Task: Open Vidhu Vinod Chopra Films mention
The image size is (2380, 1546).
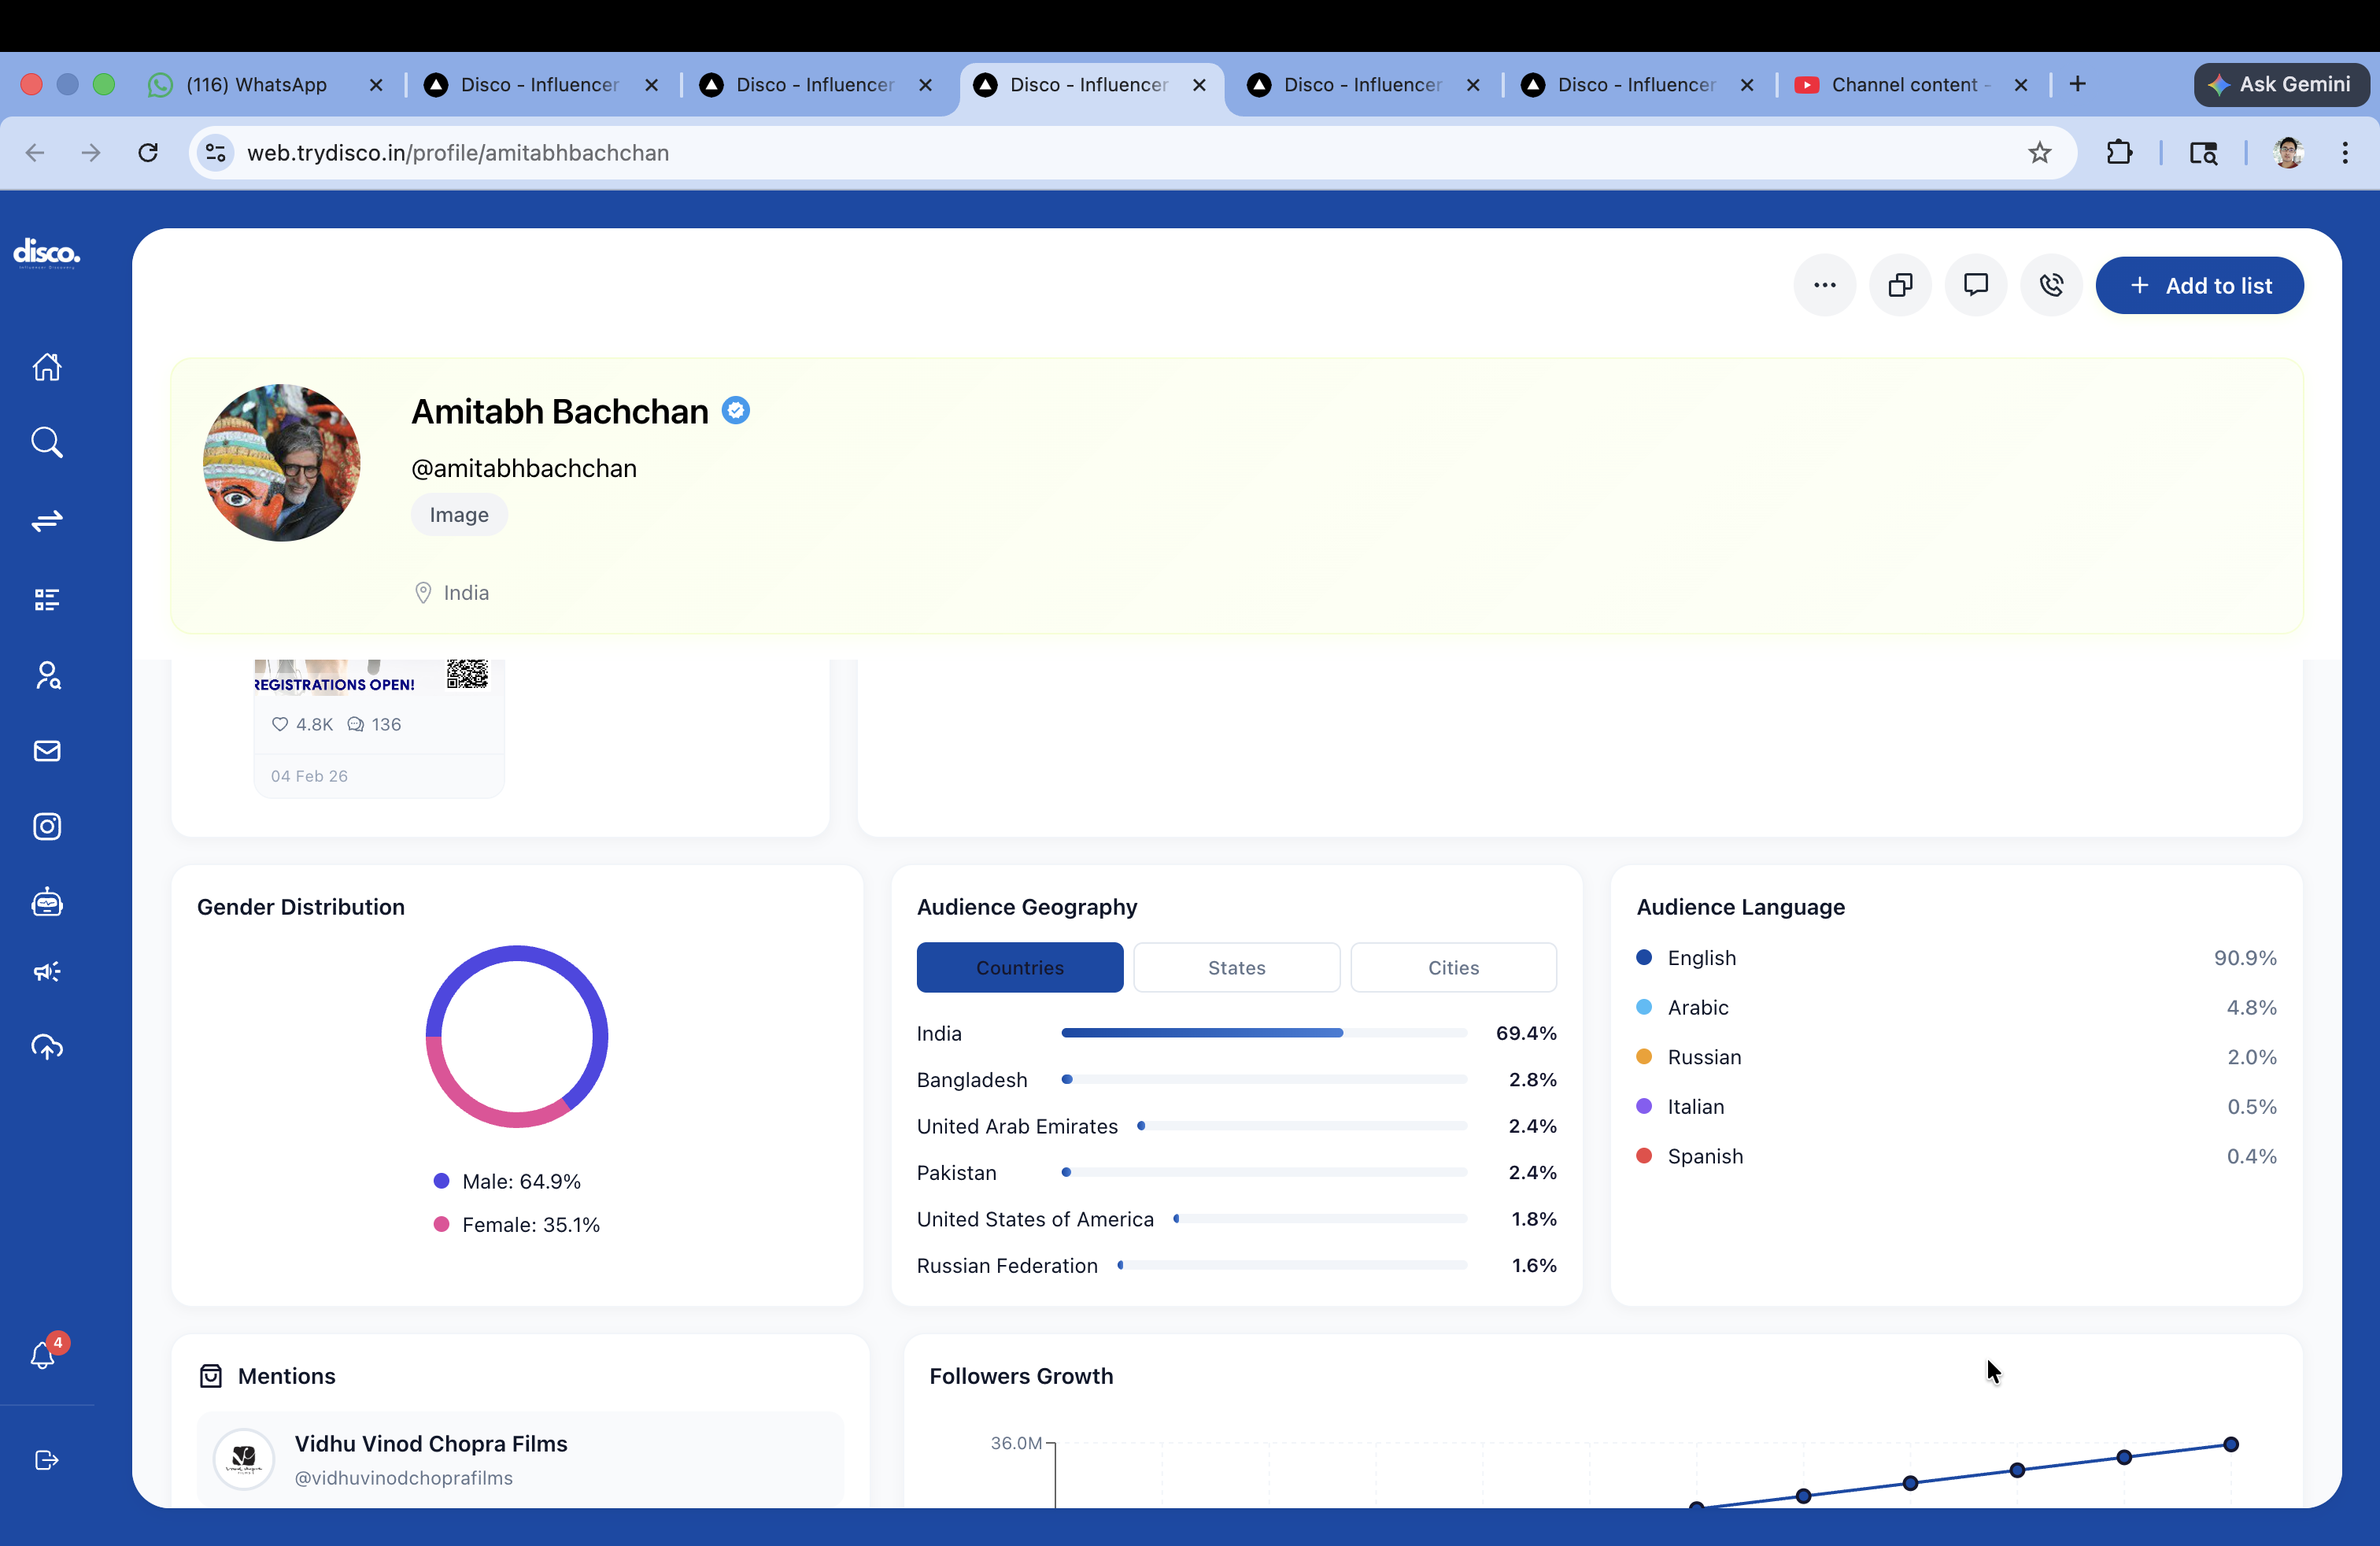Action: tap(430, 1458)
